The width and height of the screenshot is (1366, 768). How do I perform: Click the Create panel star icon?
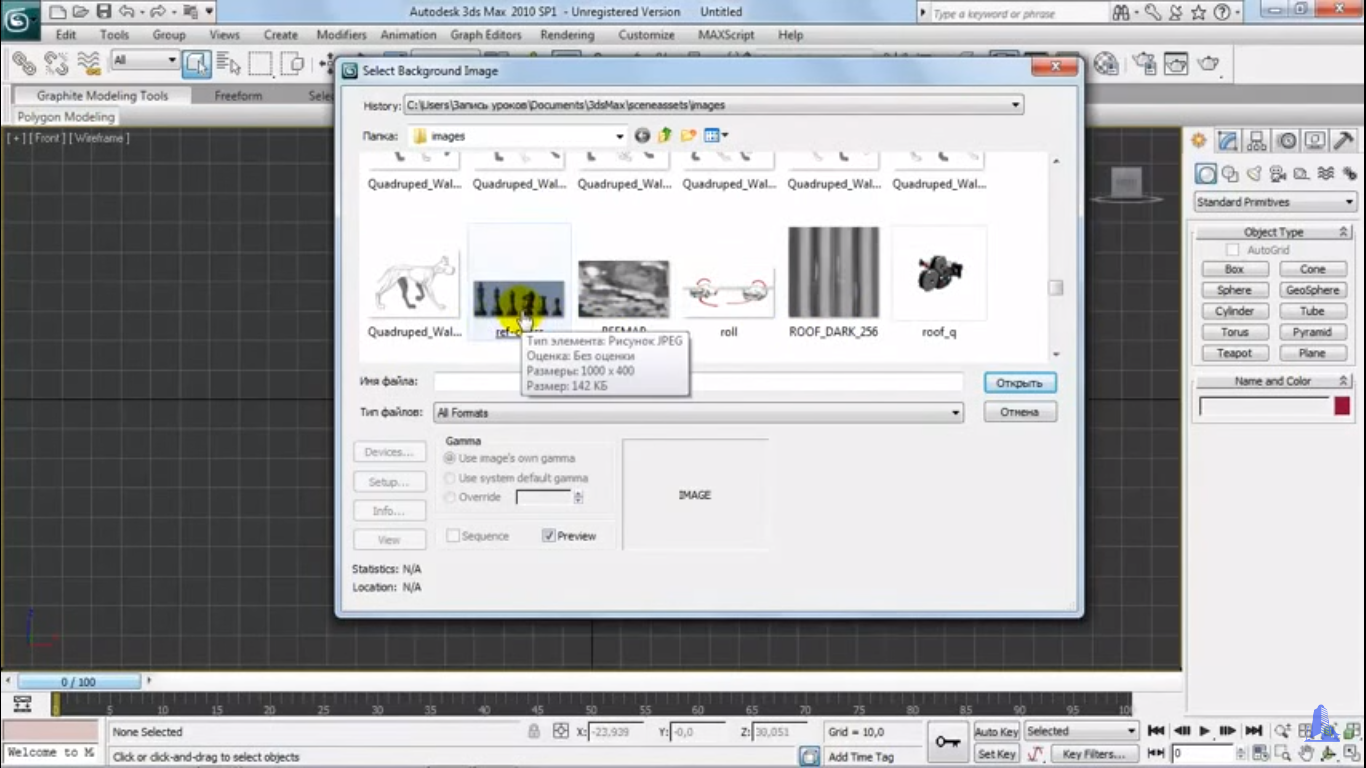pos(1199,141)
